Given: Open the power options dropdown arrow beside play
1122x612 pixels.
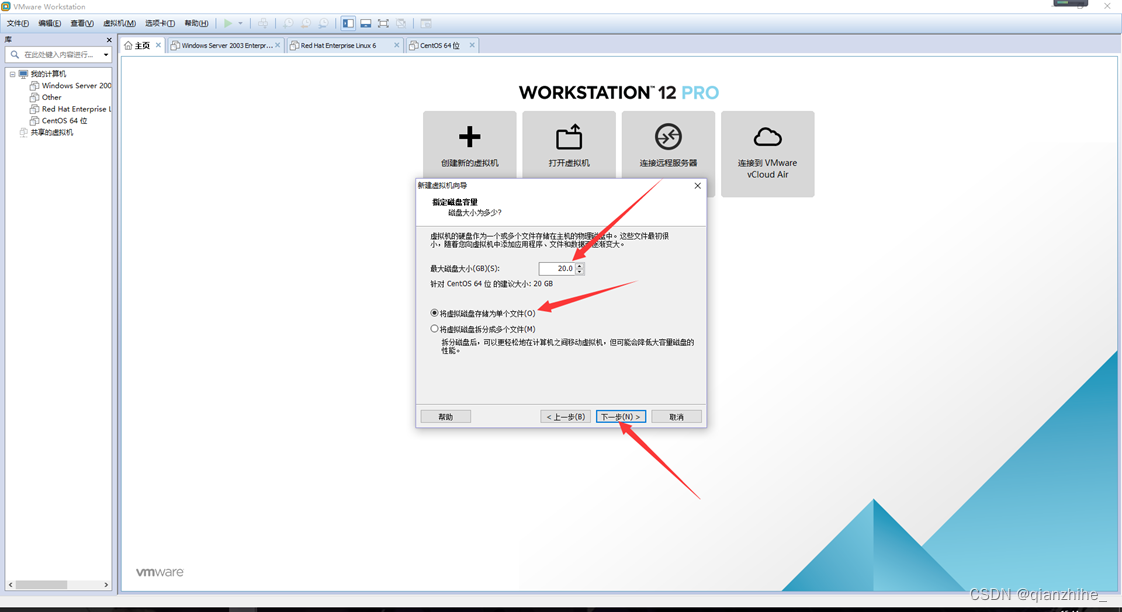Looking at the screenshot, I should (x=240, y=23).
